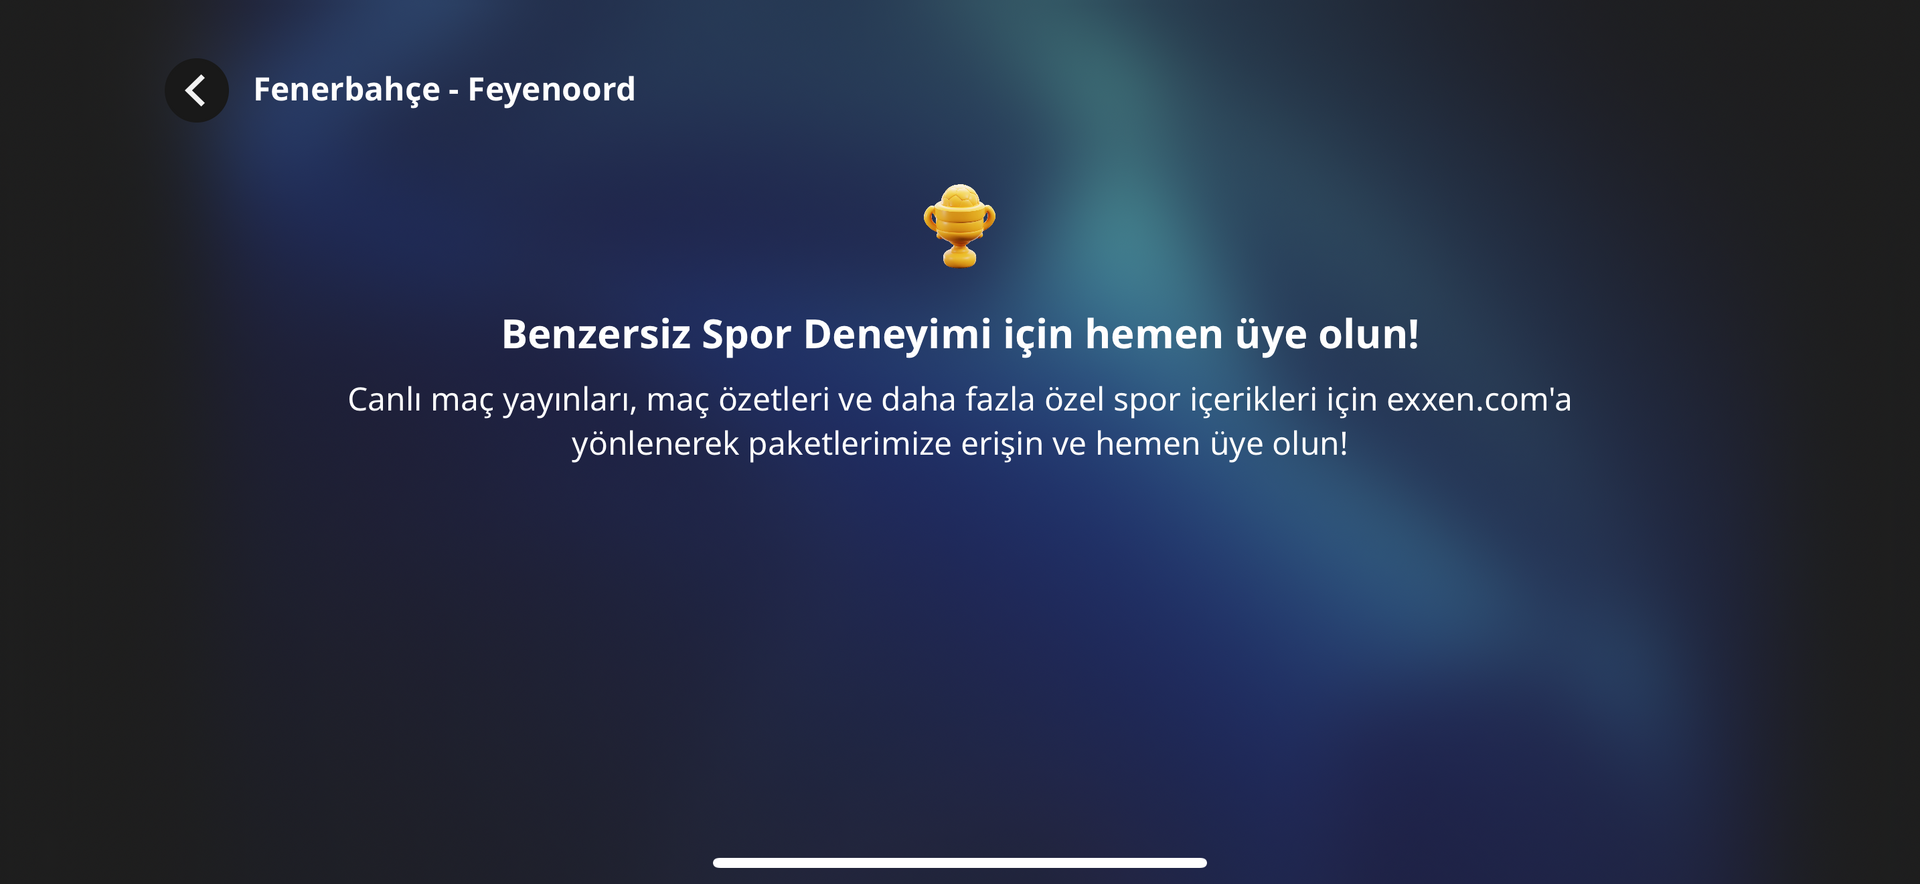Click the "özel spor içerikleri" phrase
The image size is (1920, 884).
(x=1181, y=400)
